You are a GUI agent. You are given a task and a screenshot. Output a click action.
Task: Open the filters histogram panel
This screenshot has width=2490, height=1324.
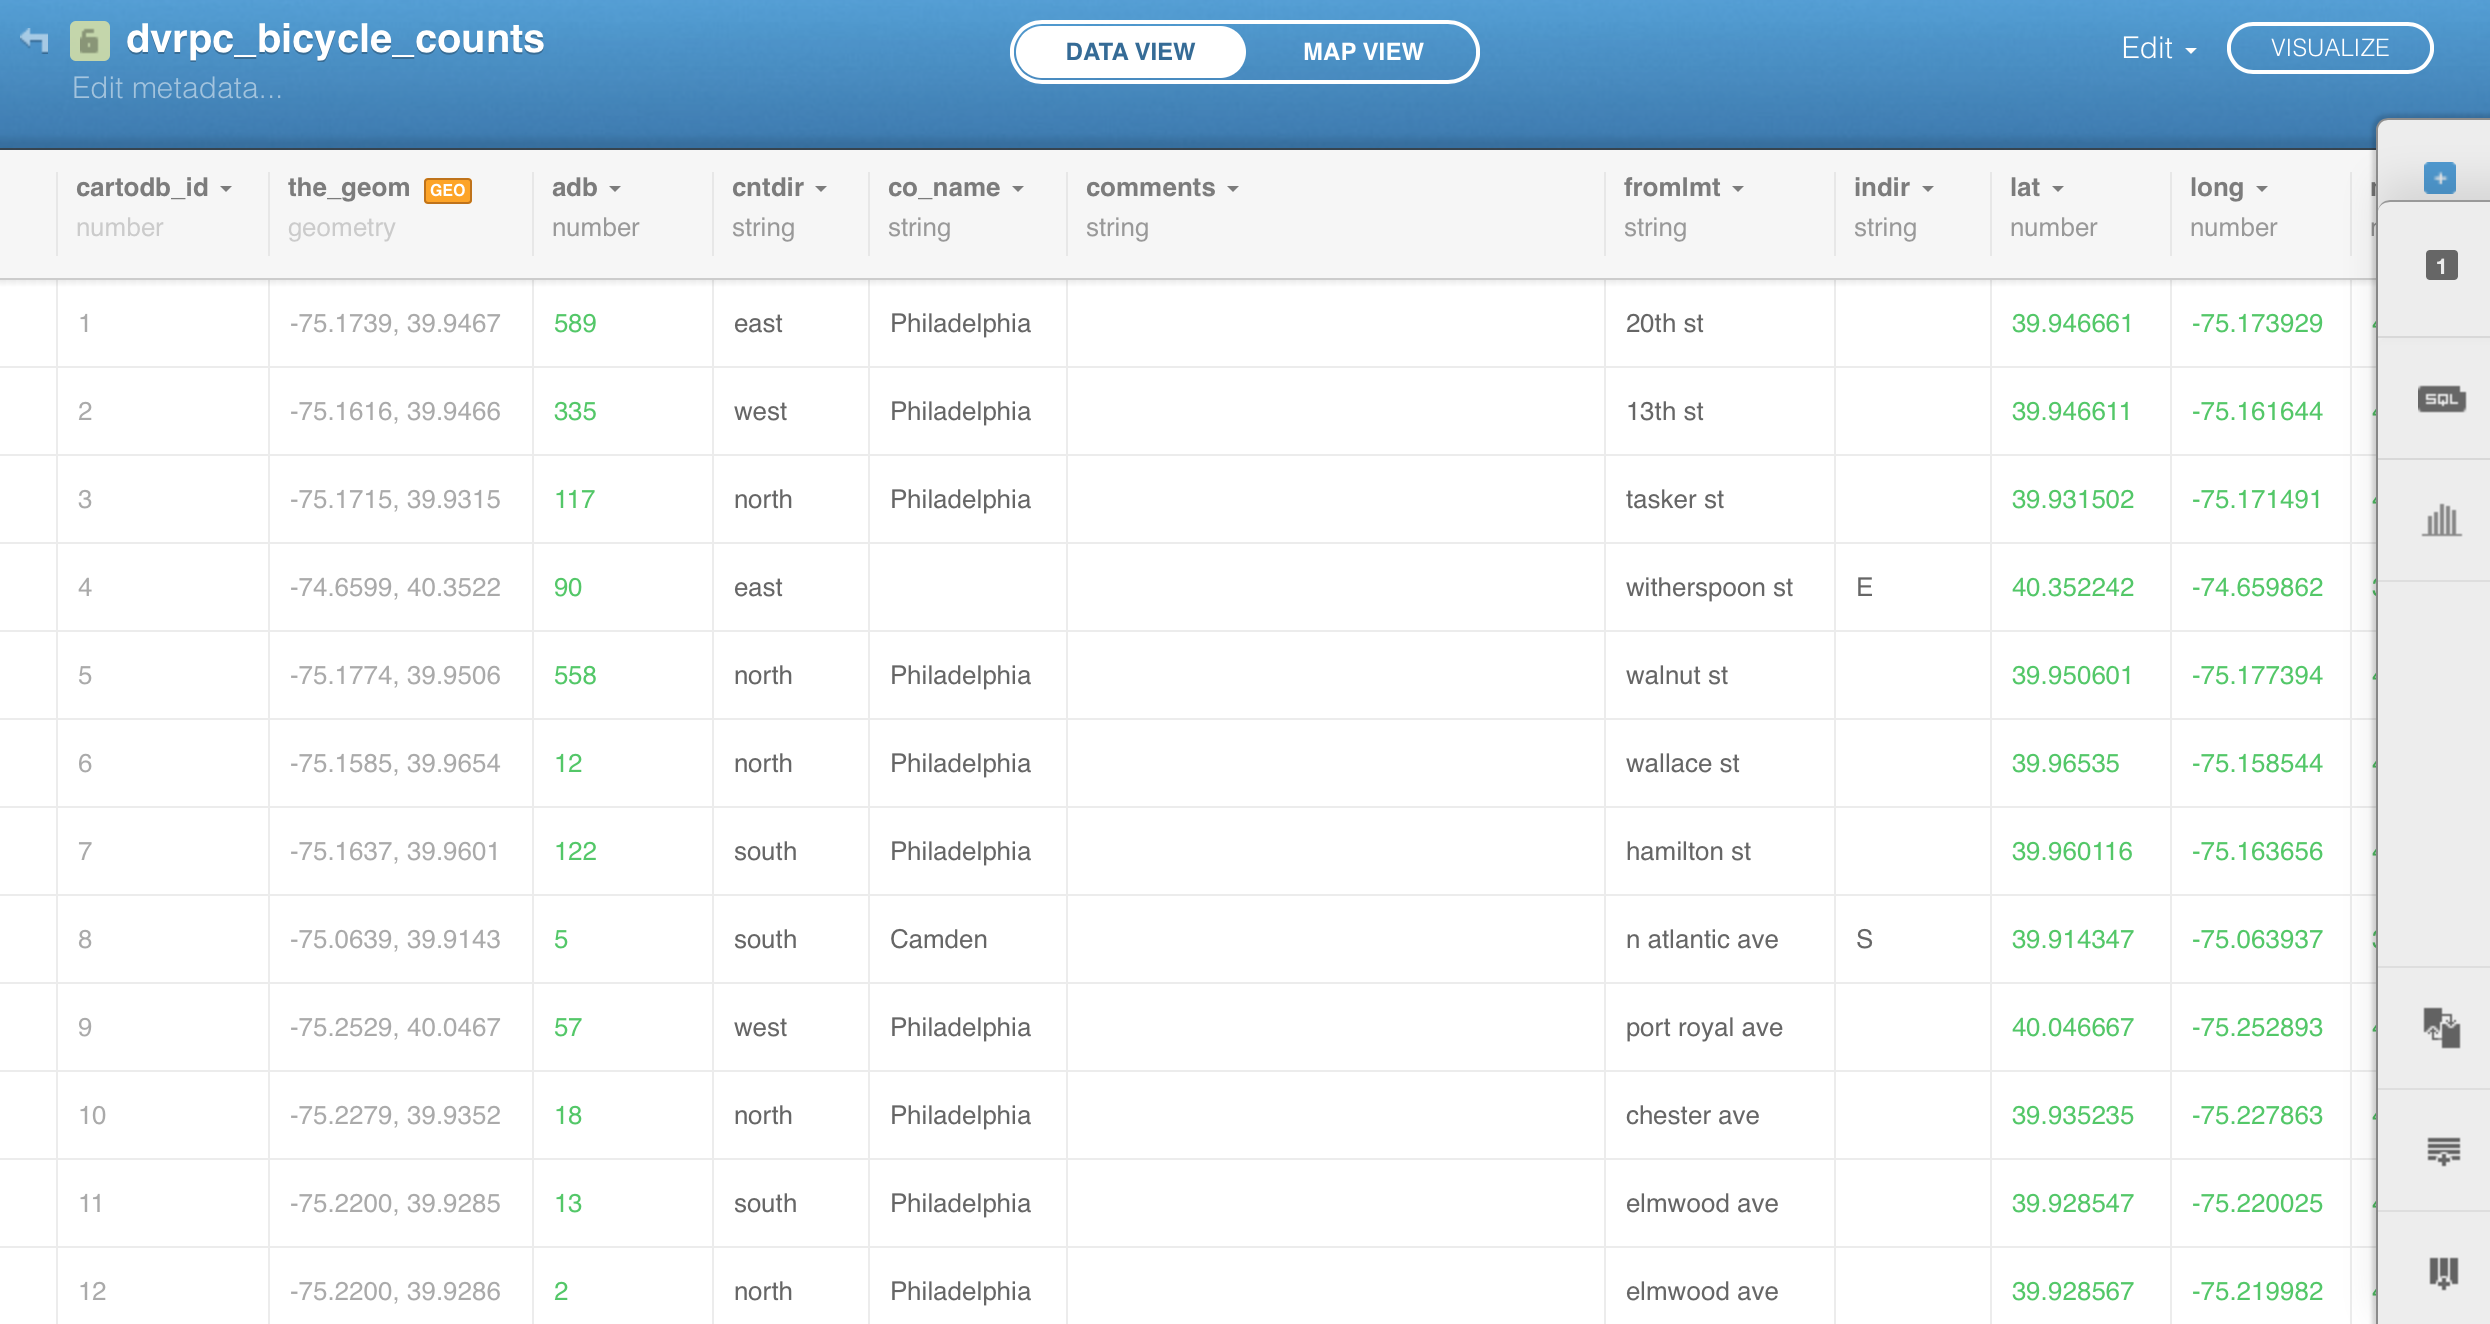pyautogui.click(x=2440, y=520)
